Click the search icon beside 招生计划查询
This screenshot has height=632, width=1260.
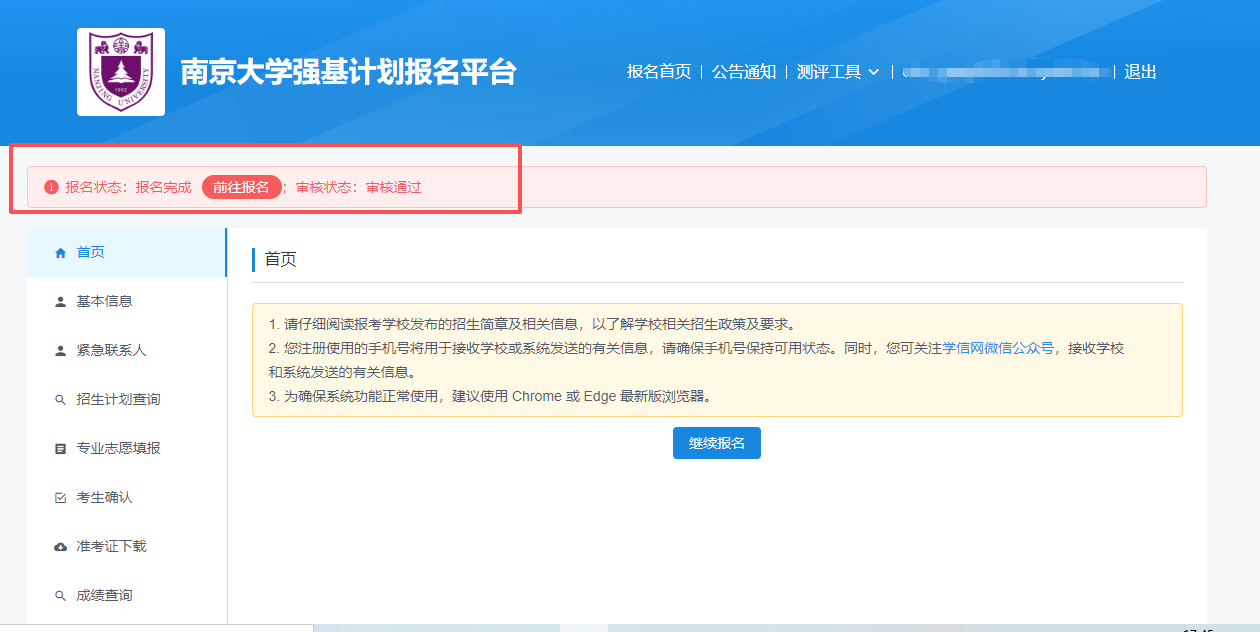[60, 400]
